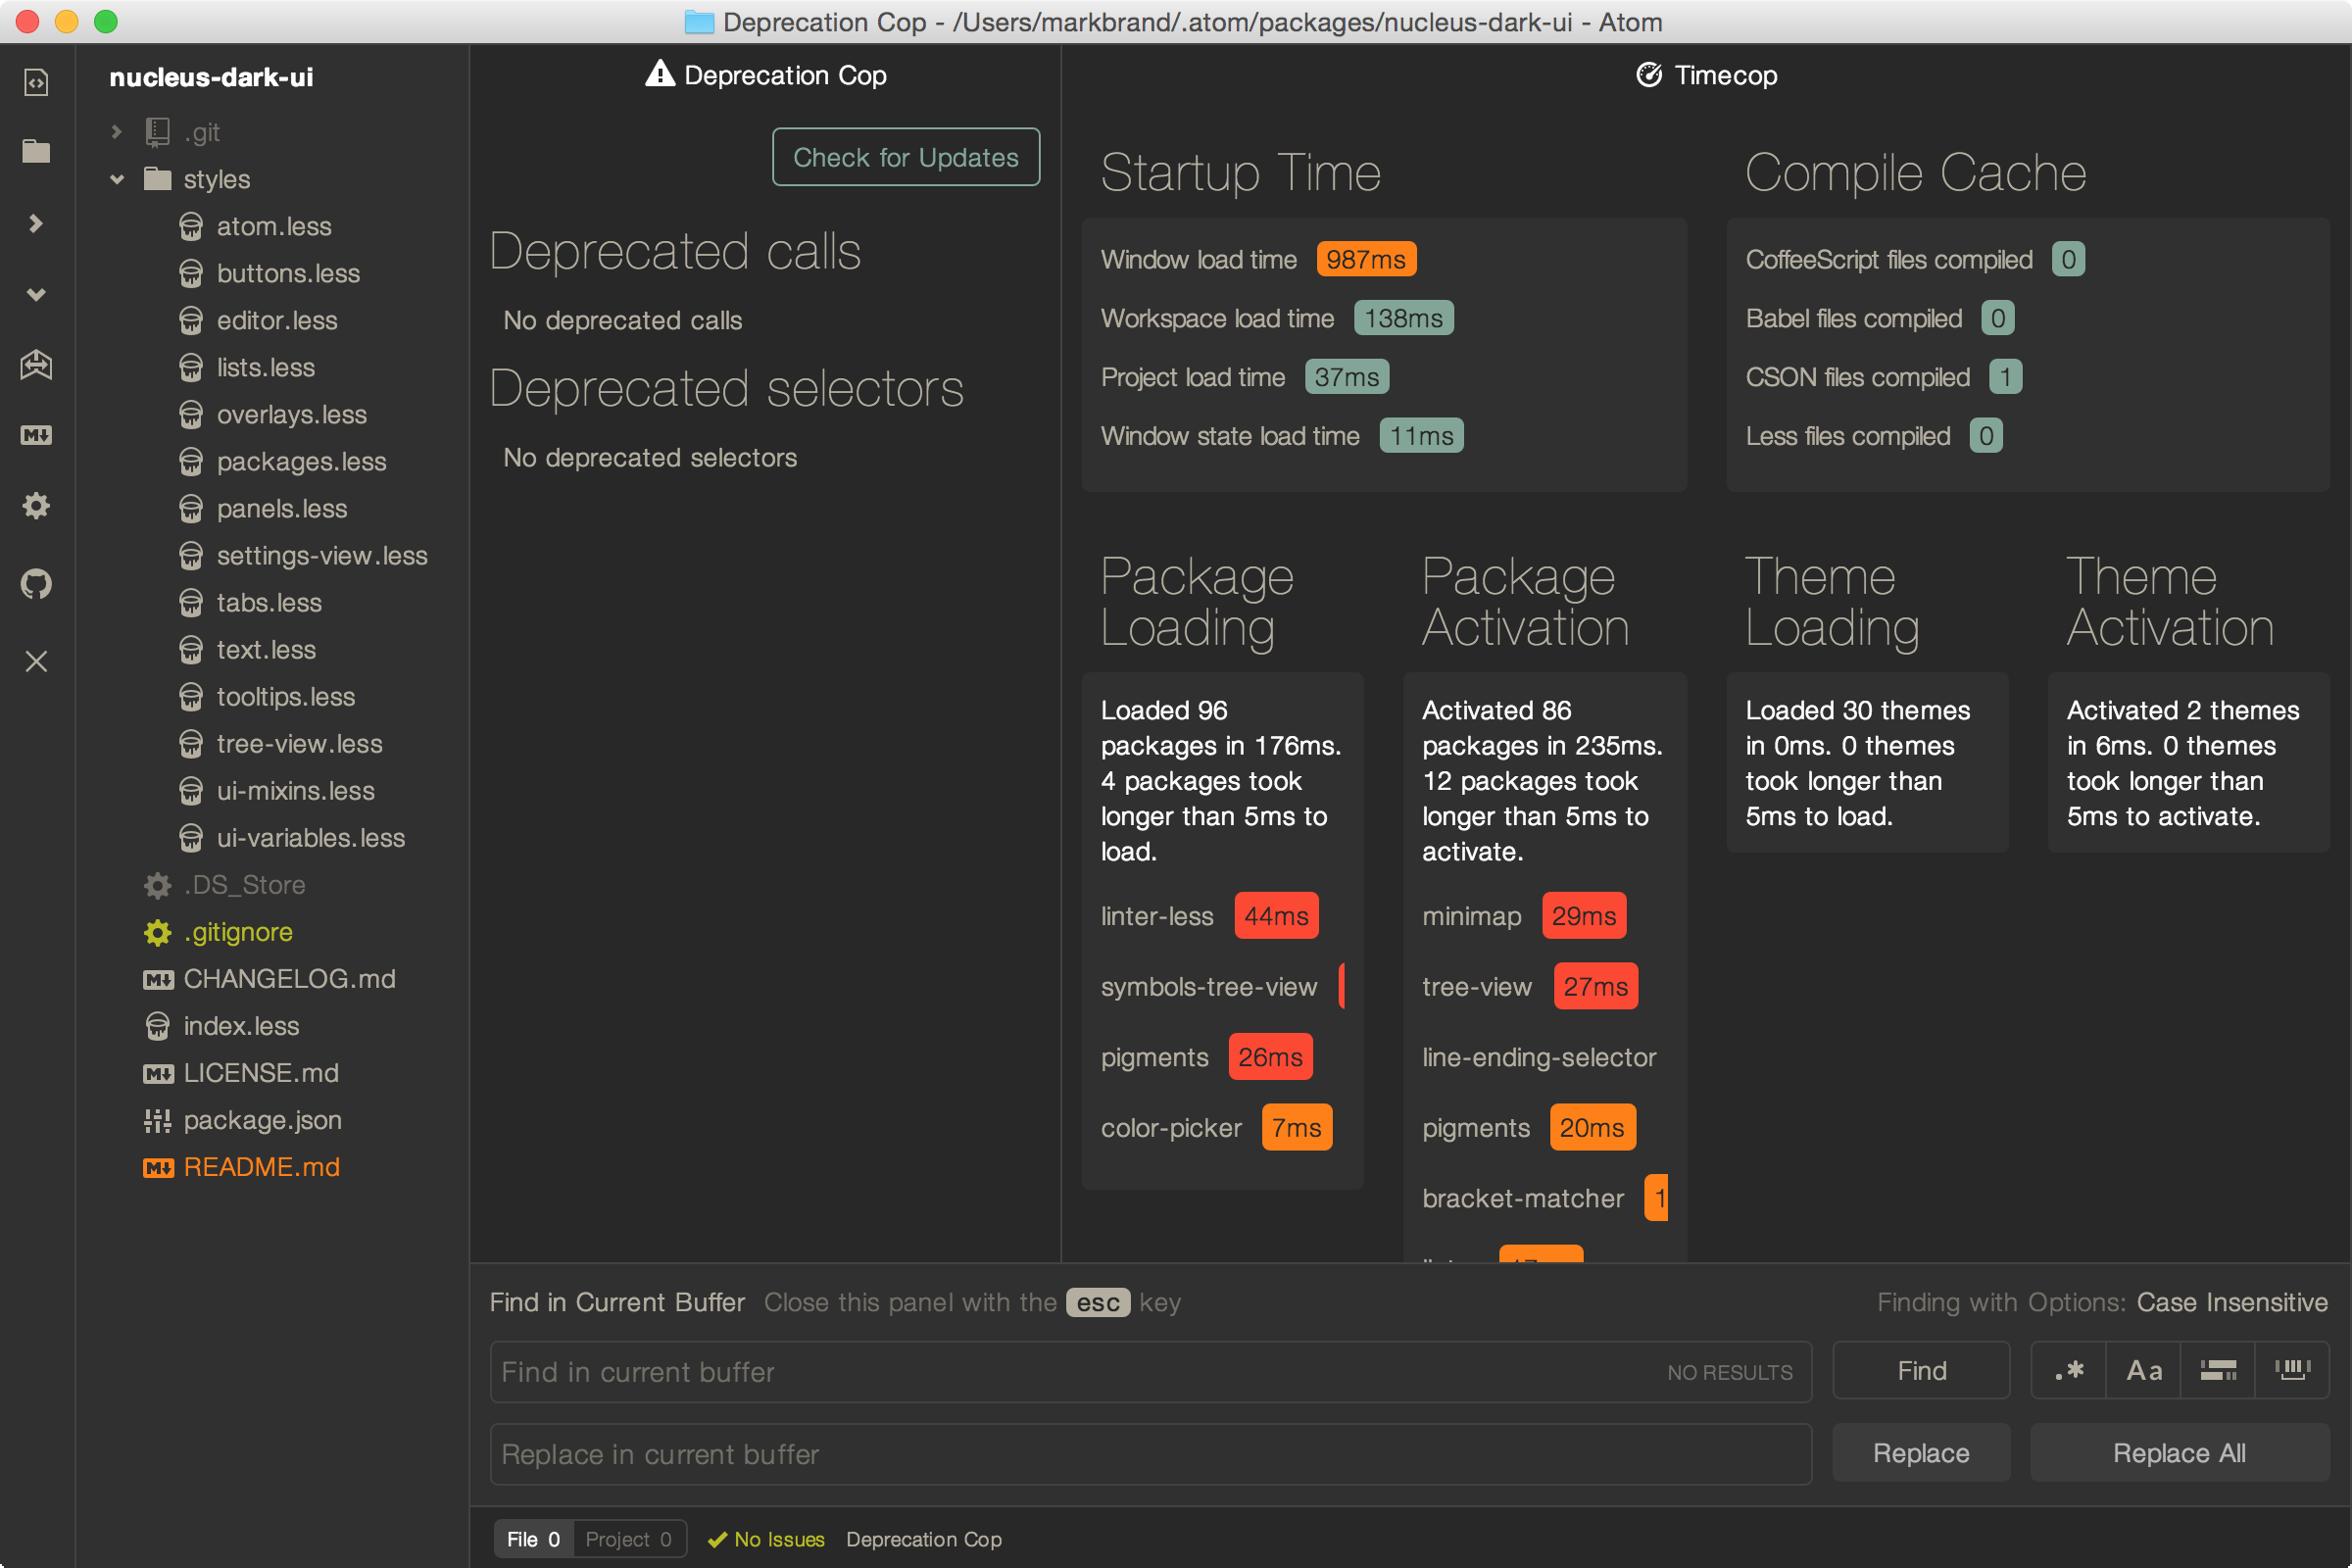Click the Case Insensitive options label
Image resolution: width=2352 pixels, height=1568 pixels.
[x=2232, y=1302]
